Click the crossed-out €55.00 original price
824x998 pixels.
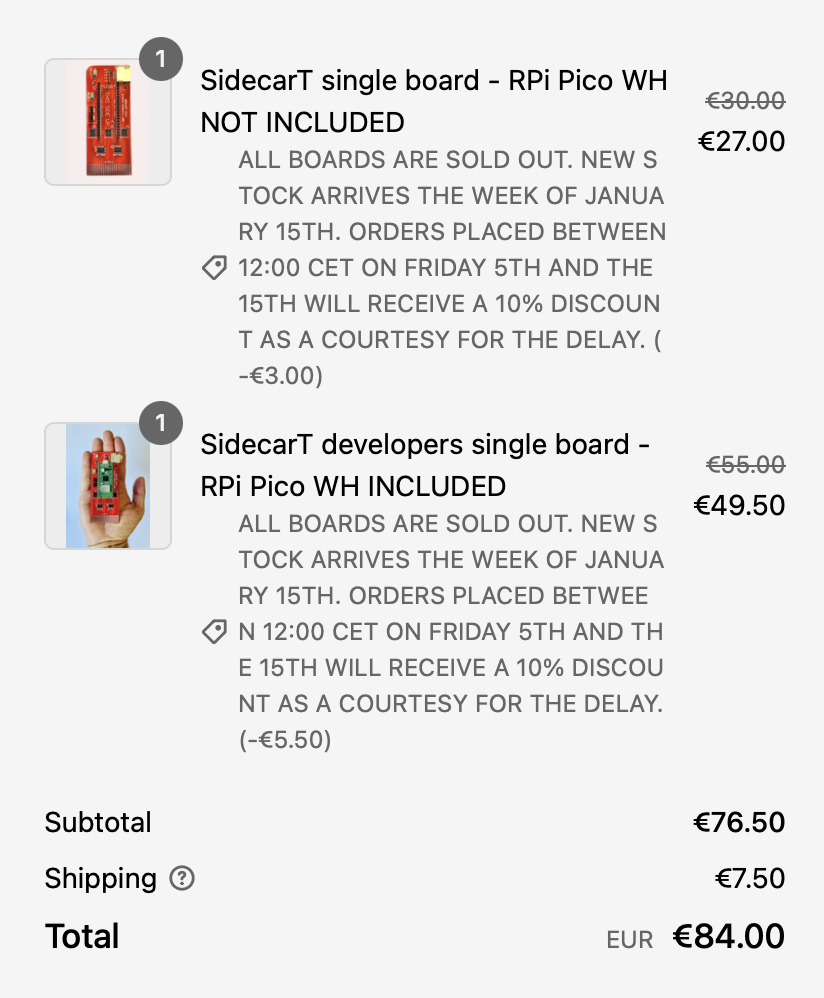coord(745,465)
